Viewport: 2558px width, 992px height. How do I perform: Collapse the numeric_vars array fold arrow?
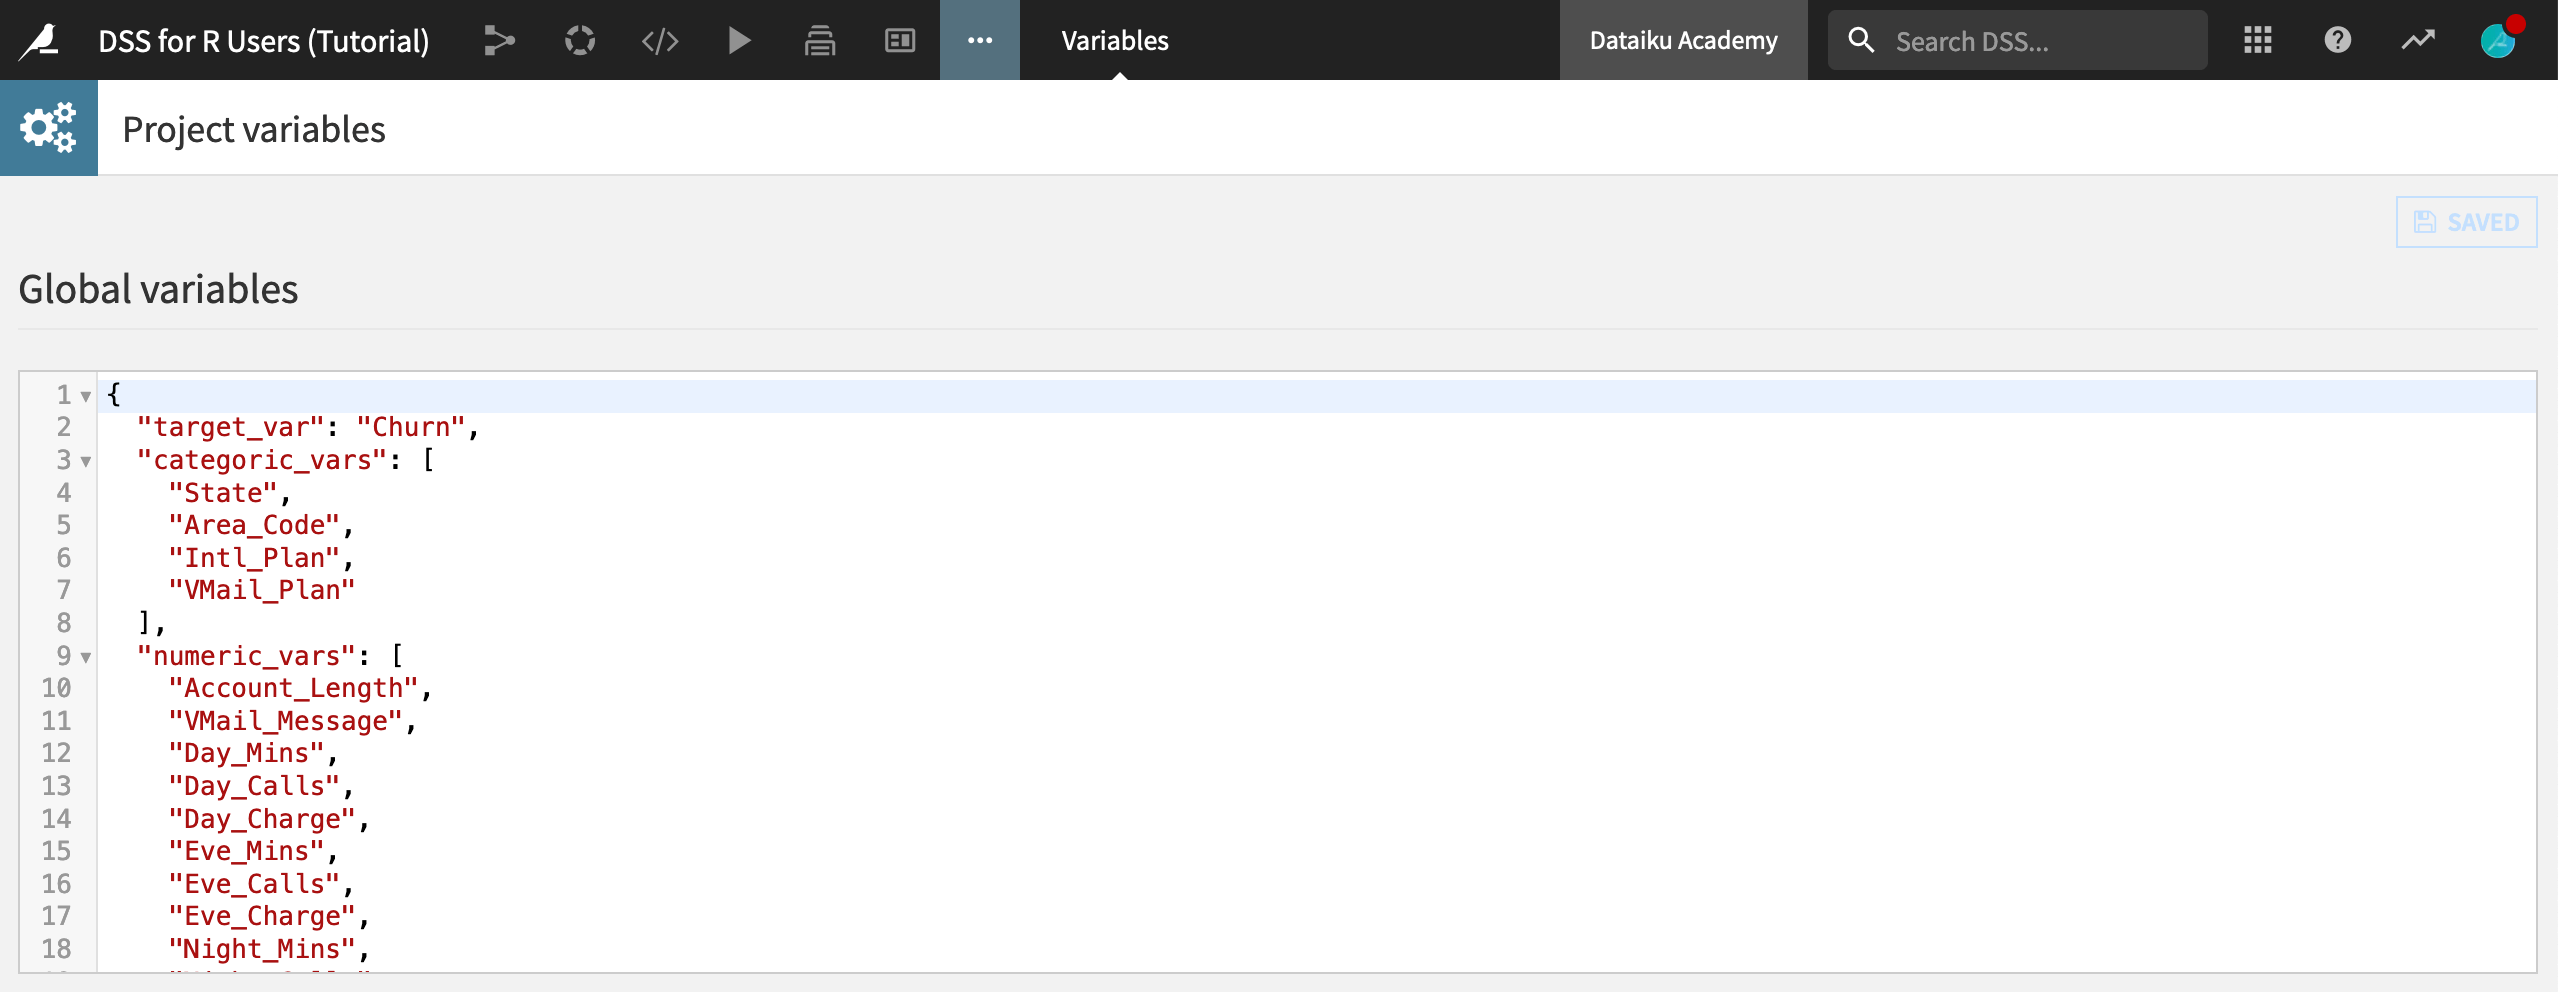click(x=86, y=657)
